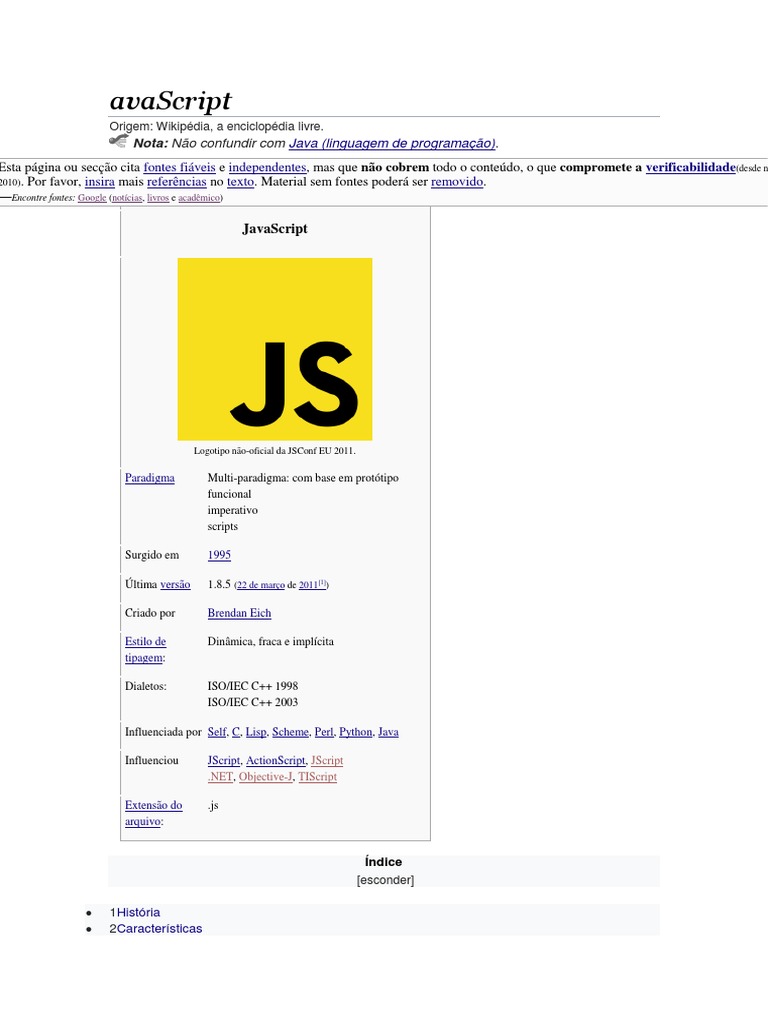
Task: Jump to section 1 História
Action: pos(138,913)
